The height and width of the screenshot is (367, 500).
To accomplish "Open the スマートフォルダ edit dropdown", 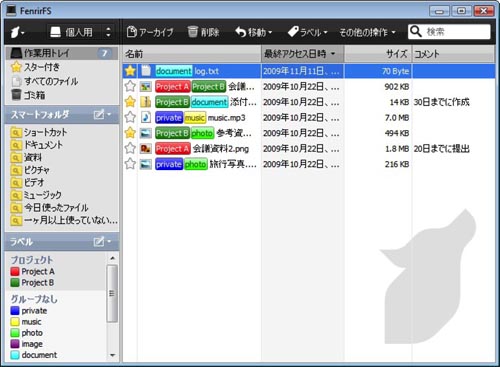I will click(102, 115).
